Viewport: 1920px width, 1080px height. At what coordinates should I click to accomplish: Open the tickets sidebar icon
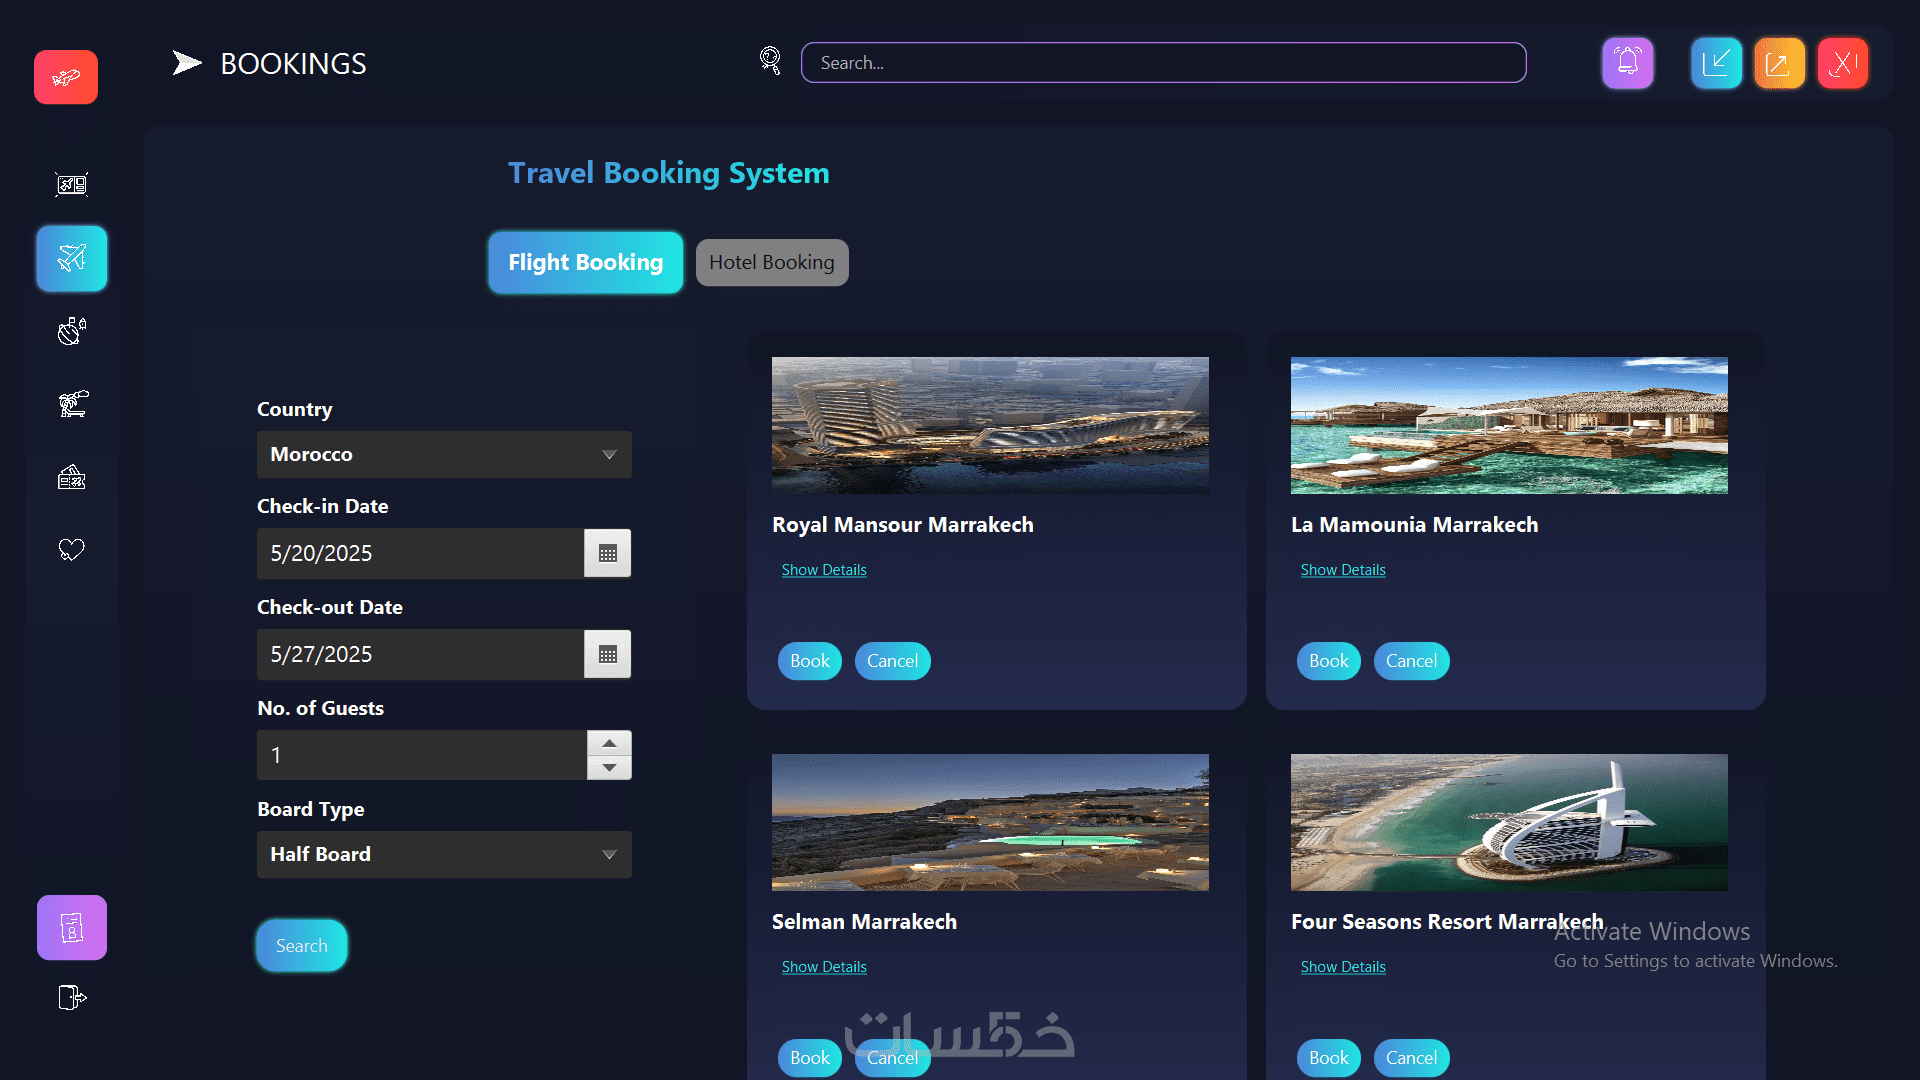click(x=71, y=477)
